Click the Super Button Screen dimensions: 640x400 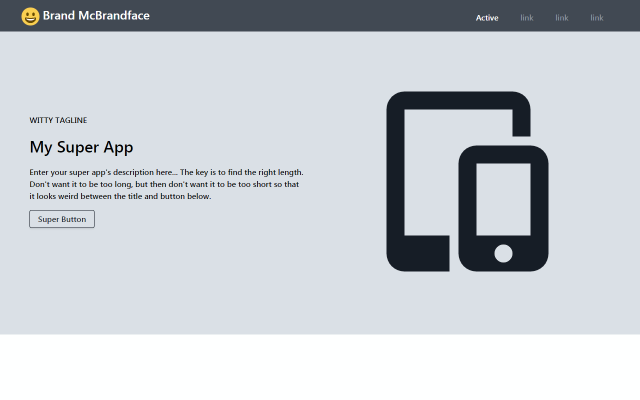point(62,219)
